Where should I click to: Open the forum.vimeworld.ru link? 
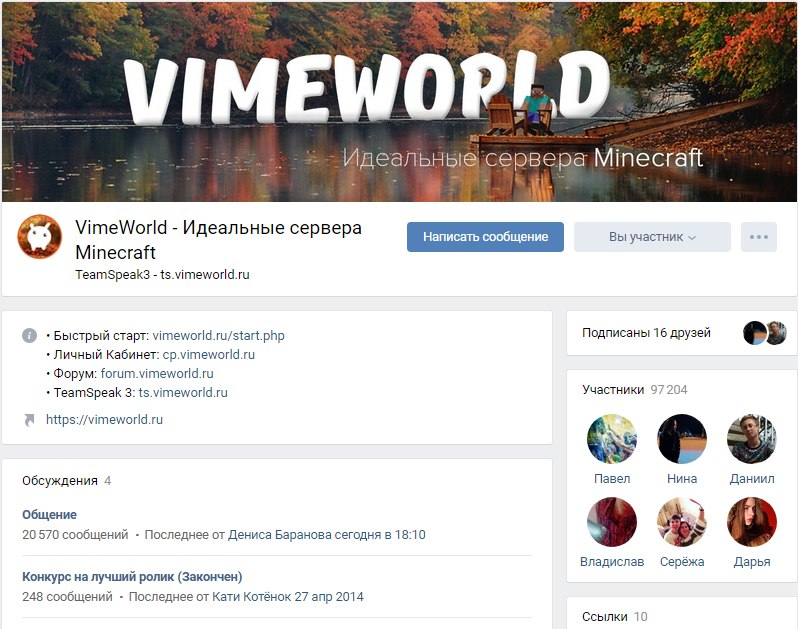click(x=157, y=374)
